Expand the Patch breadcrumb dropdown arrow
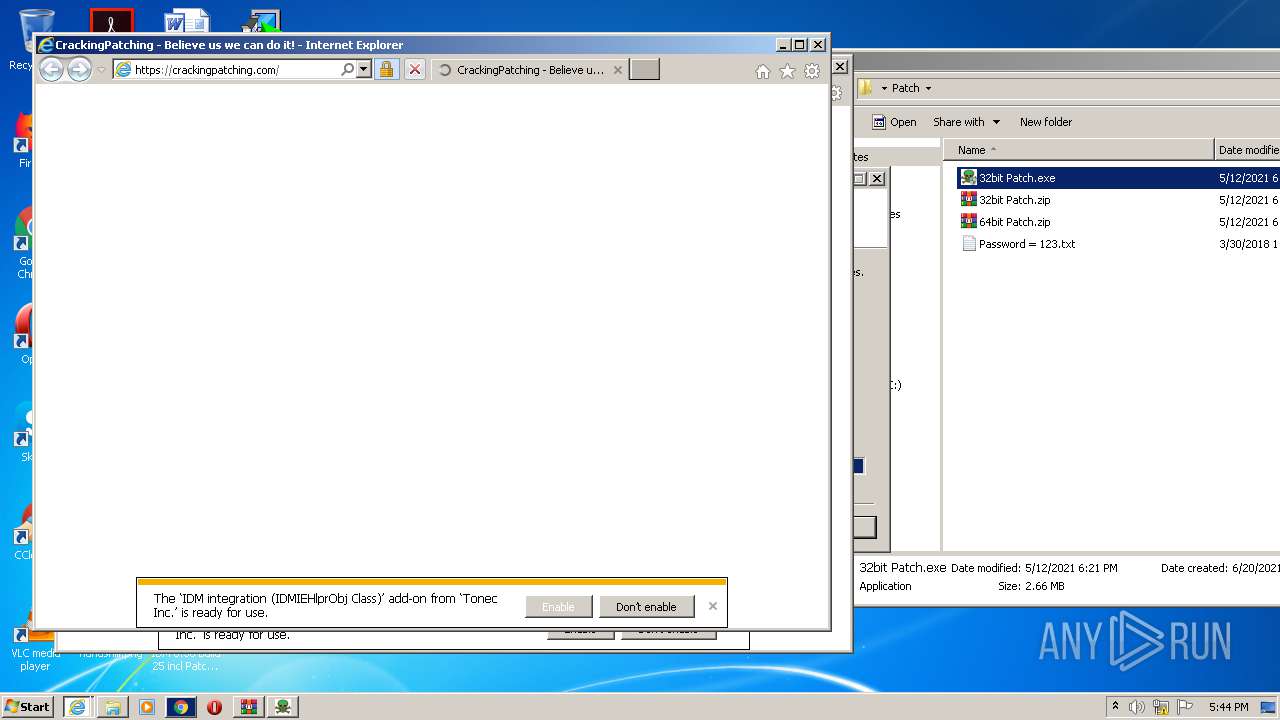 [928, 88]
